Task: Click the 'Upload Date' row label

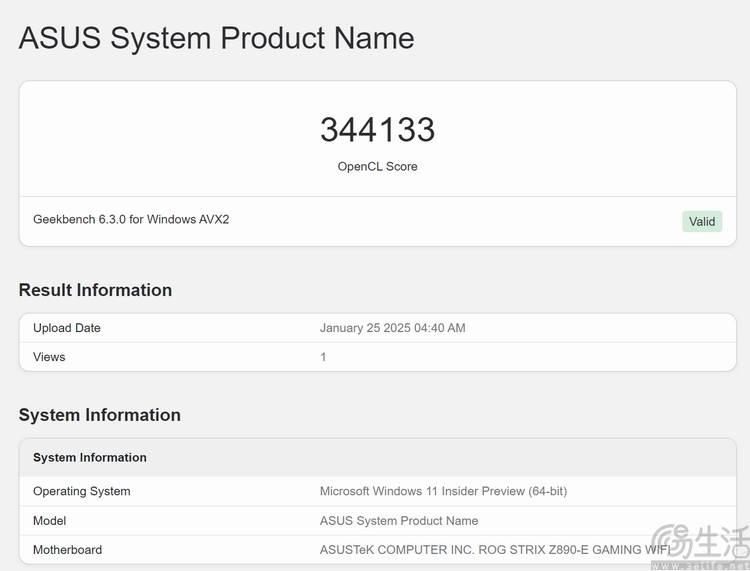Action: coord(67,328)
